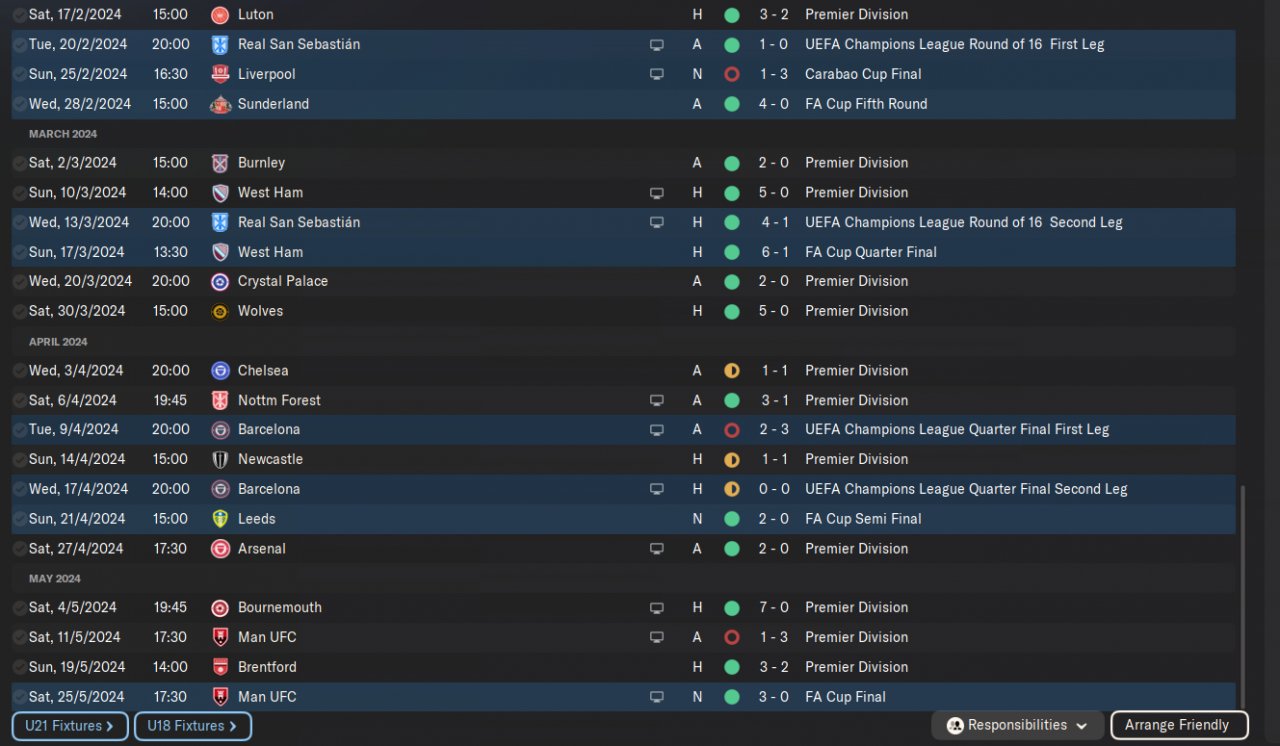Expand U21 Fixtures
The width and height of the screenshot is (1280, 746).
[x=70, y=726]
